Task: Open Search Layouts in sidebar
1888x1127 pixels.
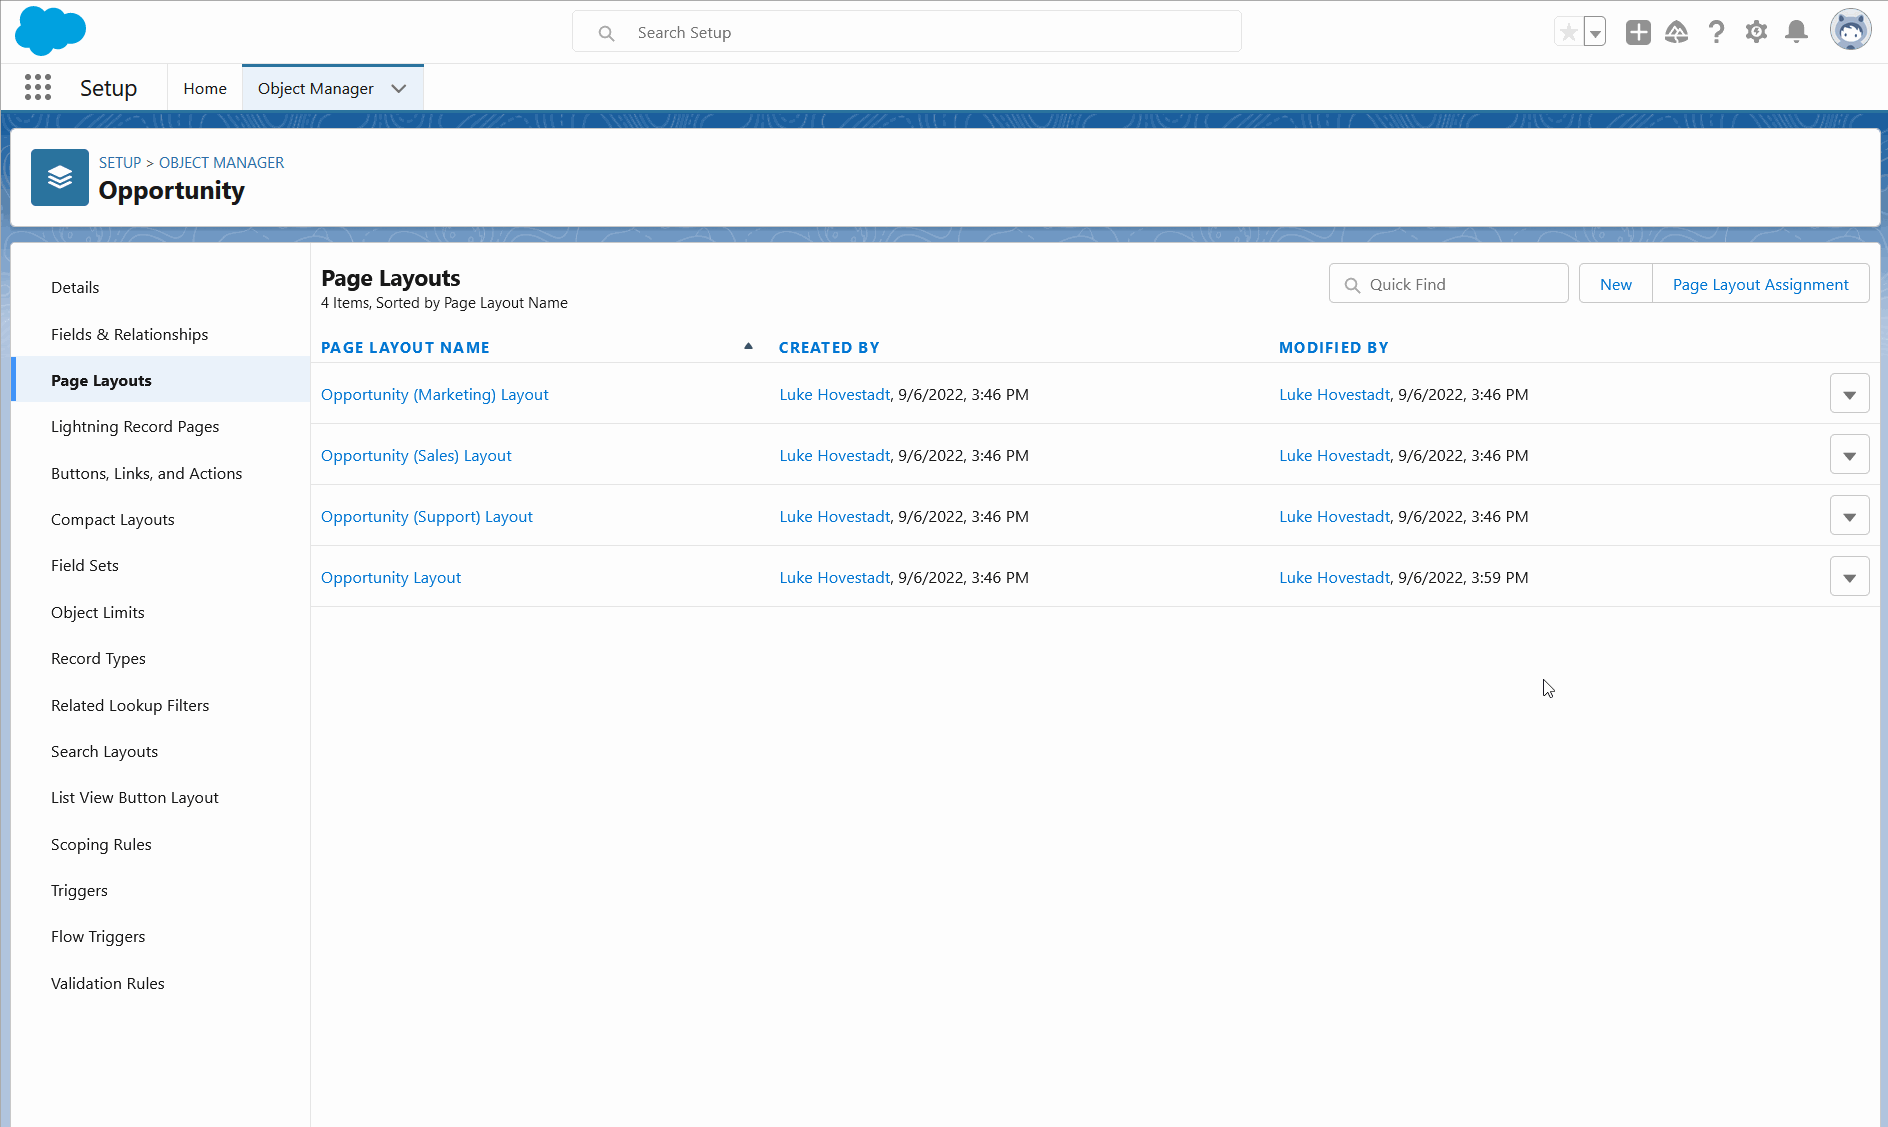Action: (105, 752)
